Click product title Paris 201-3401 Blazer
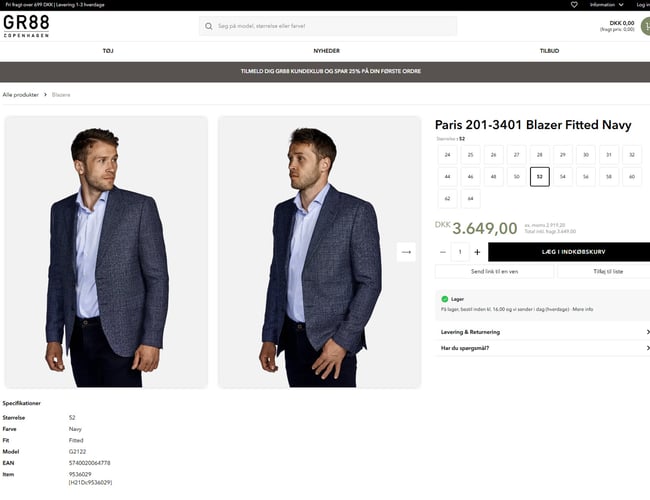Image resolution: width=650 pixels, height=500 pixels. [533, 125]
